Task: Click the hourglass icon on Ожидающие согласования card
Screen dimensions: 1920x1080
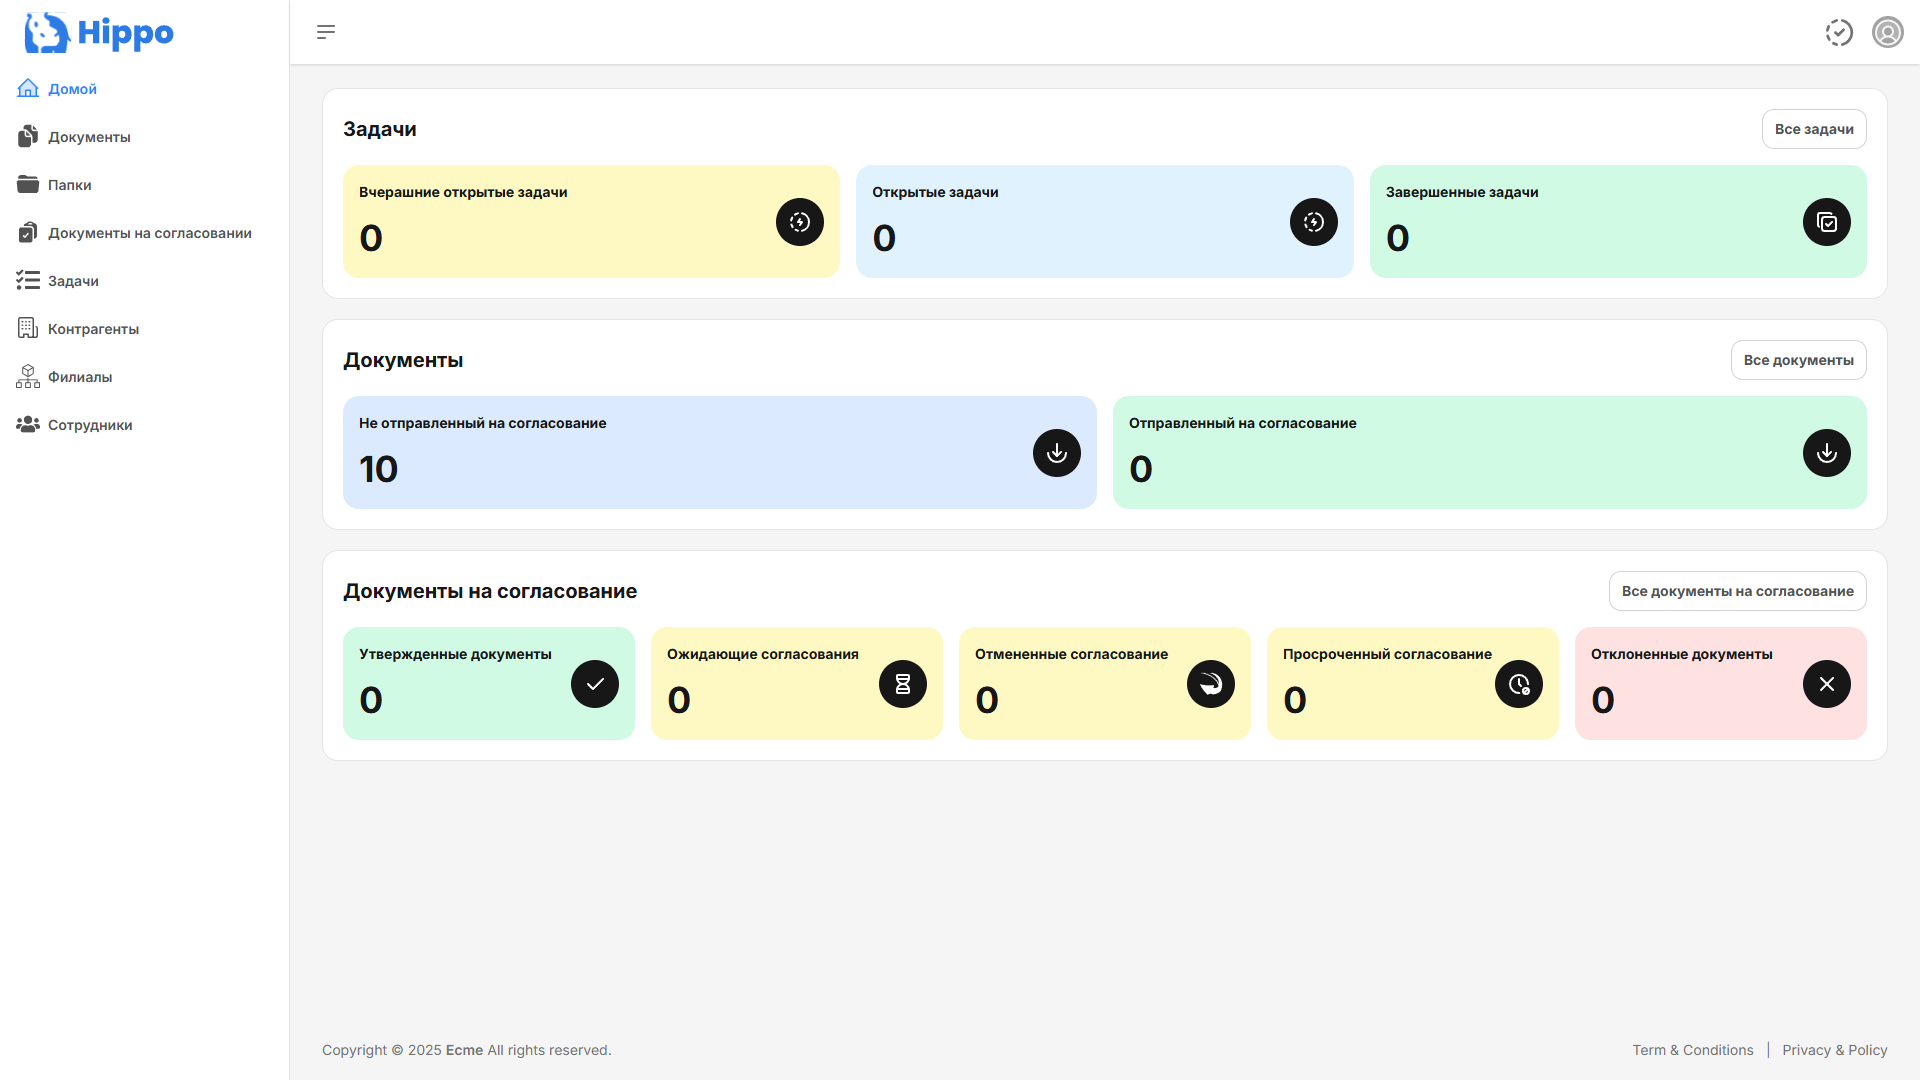Action: pyautogui.click(x=902, y=683)
